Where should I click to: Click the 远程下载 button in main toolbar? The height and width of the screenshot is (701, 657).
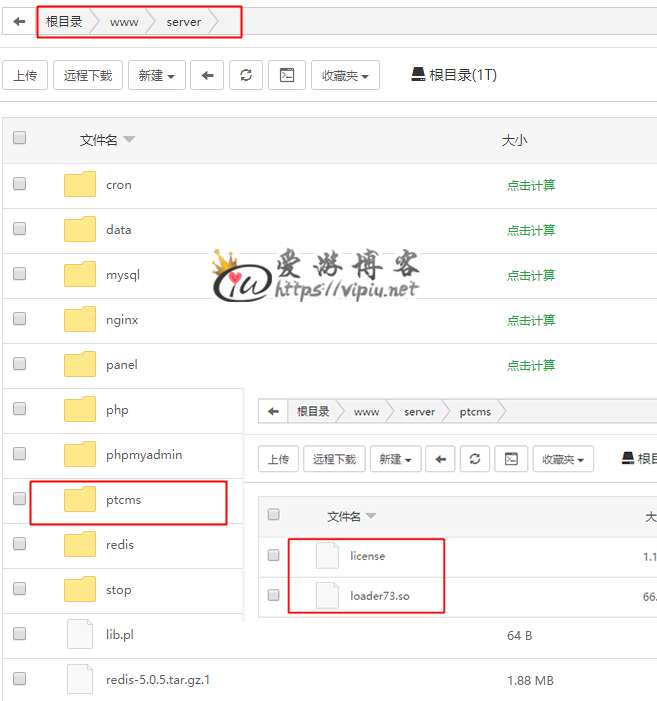tap(88, 75)
